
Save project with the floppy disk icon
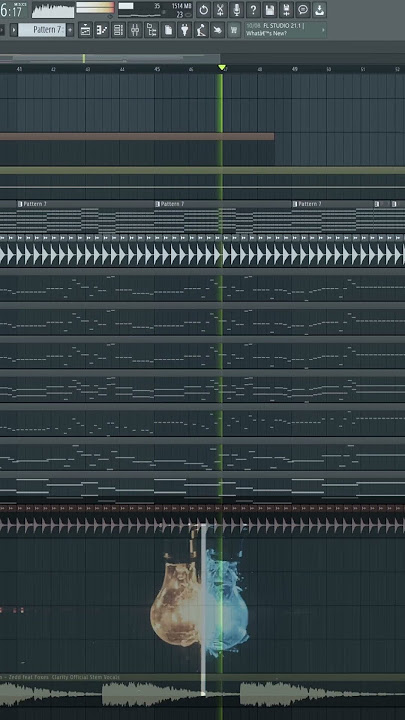(x=270, y=10)
